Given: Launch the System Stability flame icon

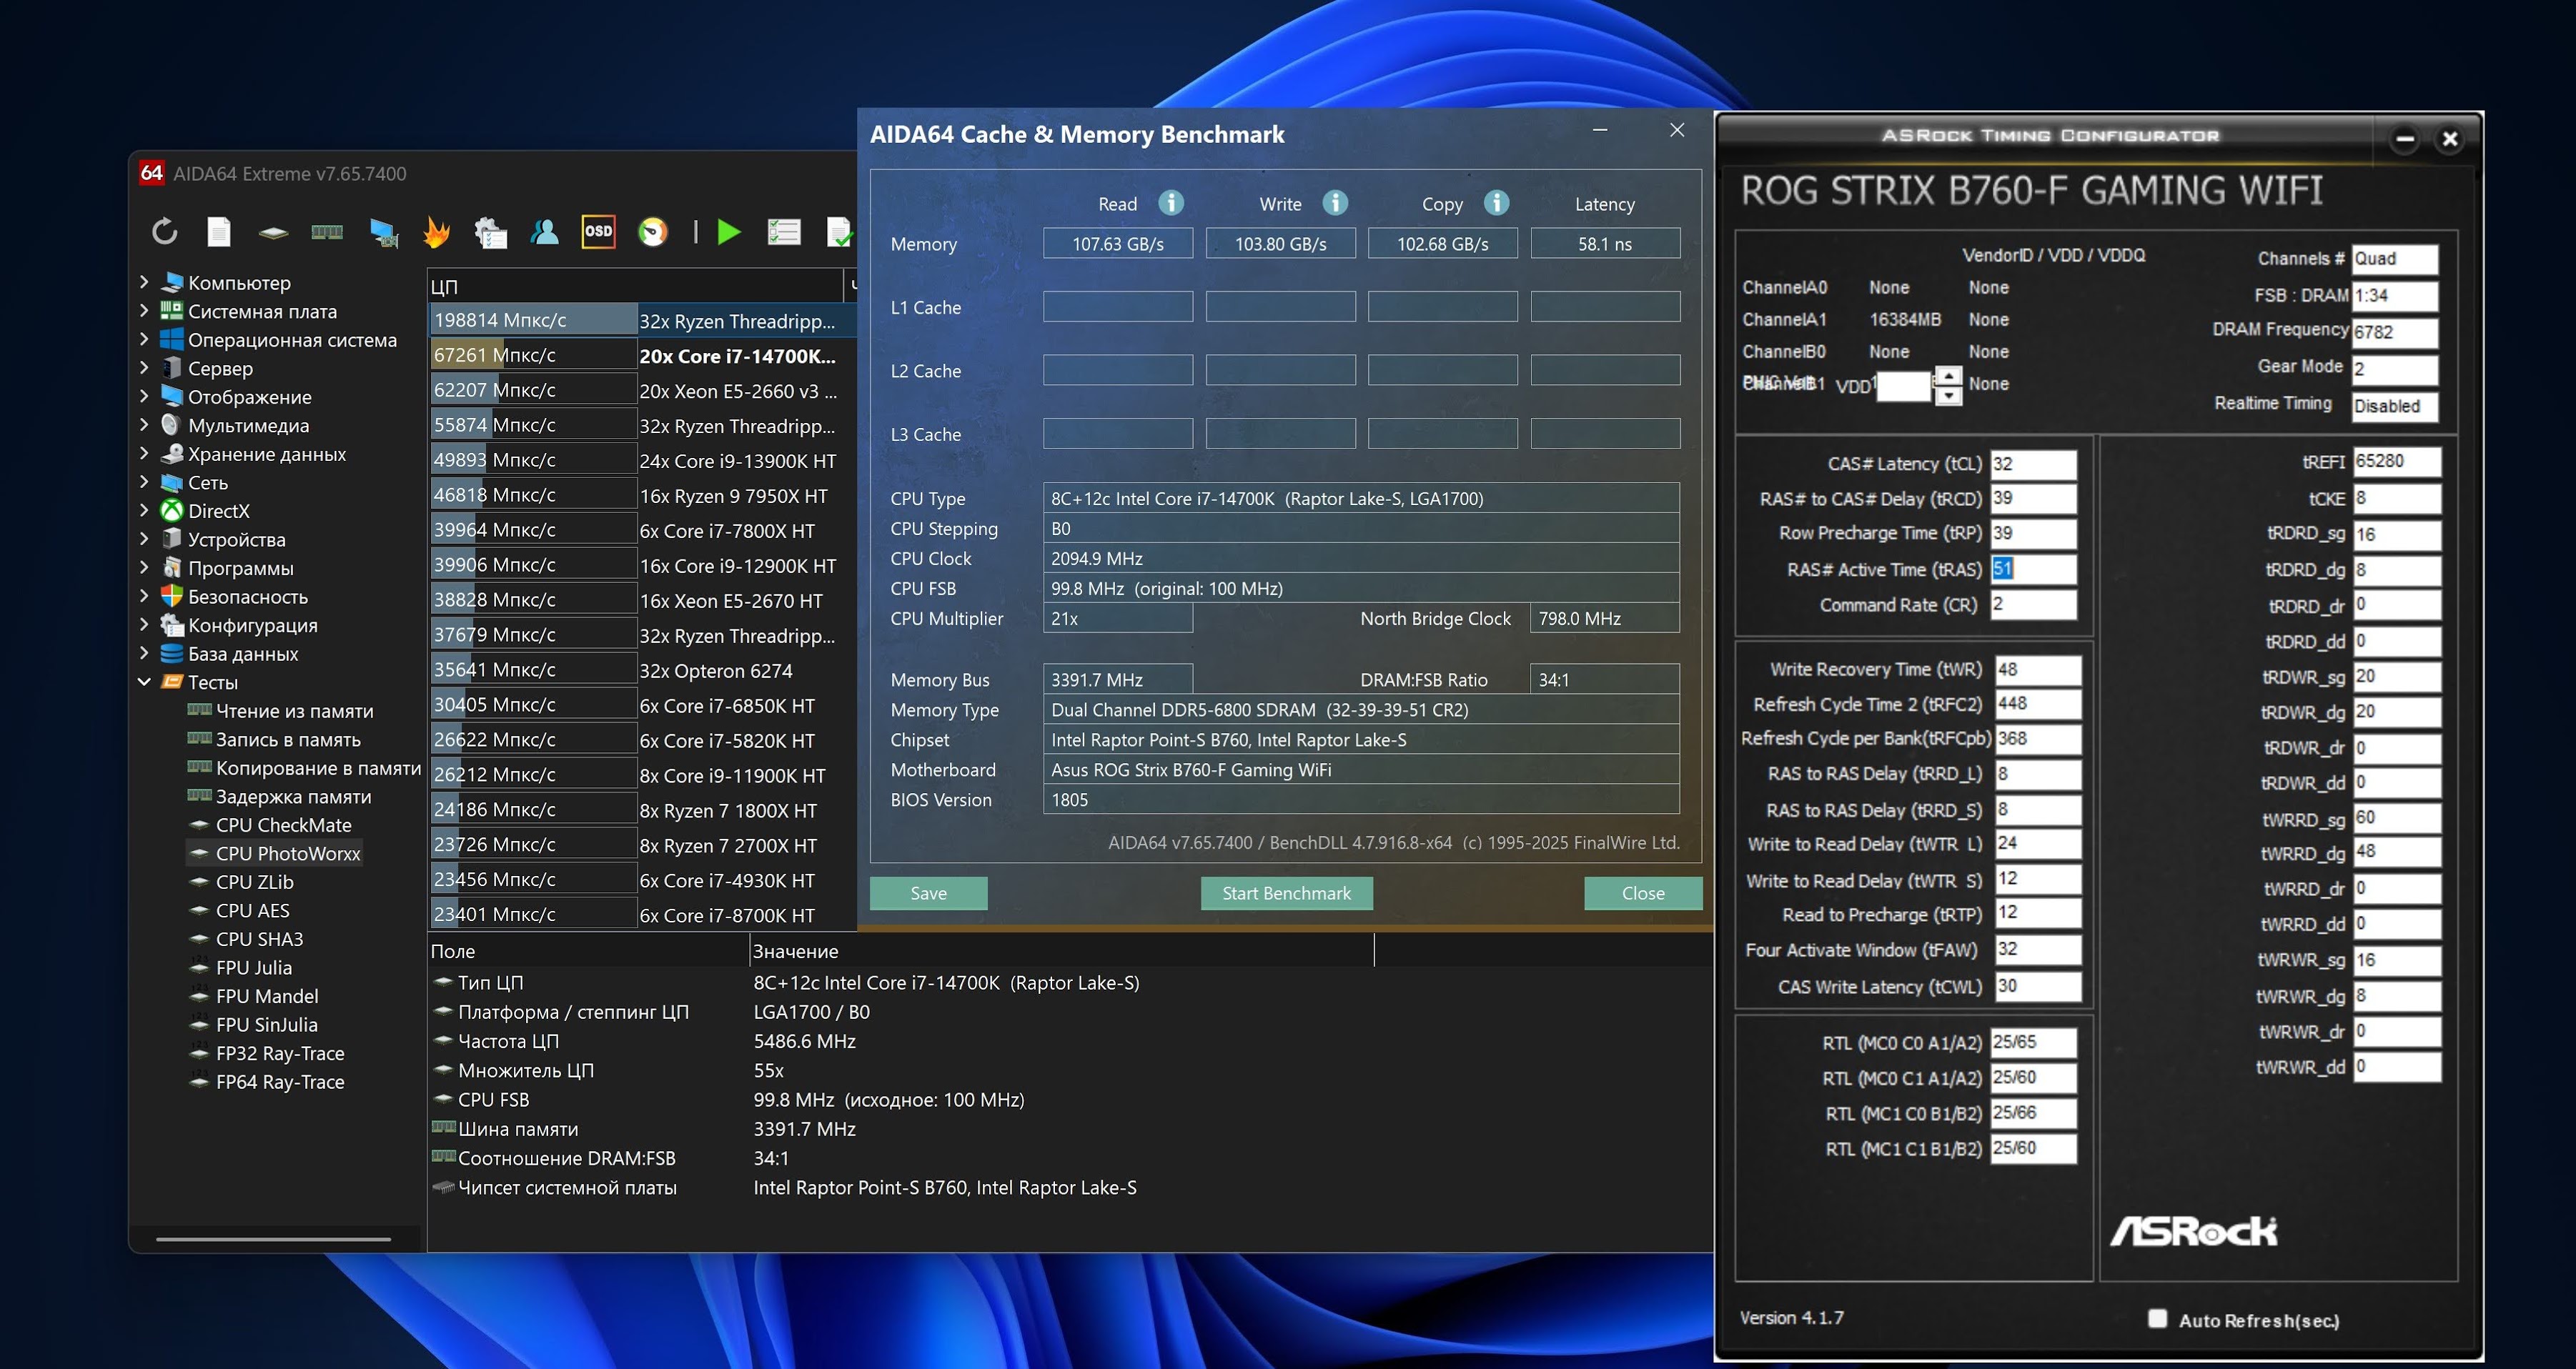Looking at the screenshot, I should coord(436,232).
